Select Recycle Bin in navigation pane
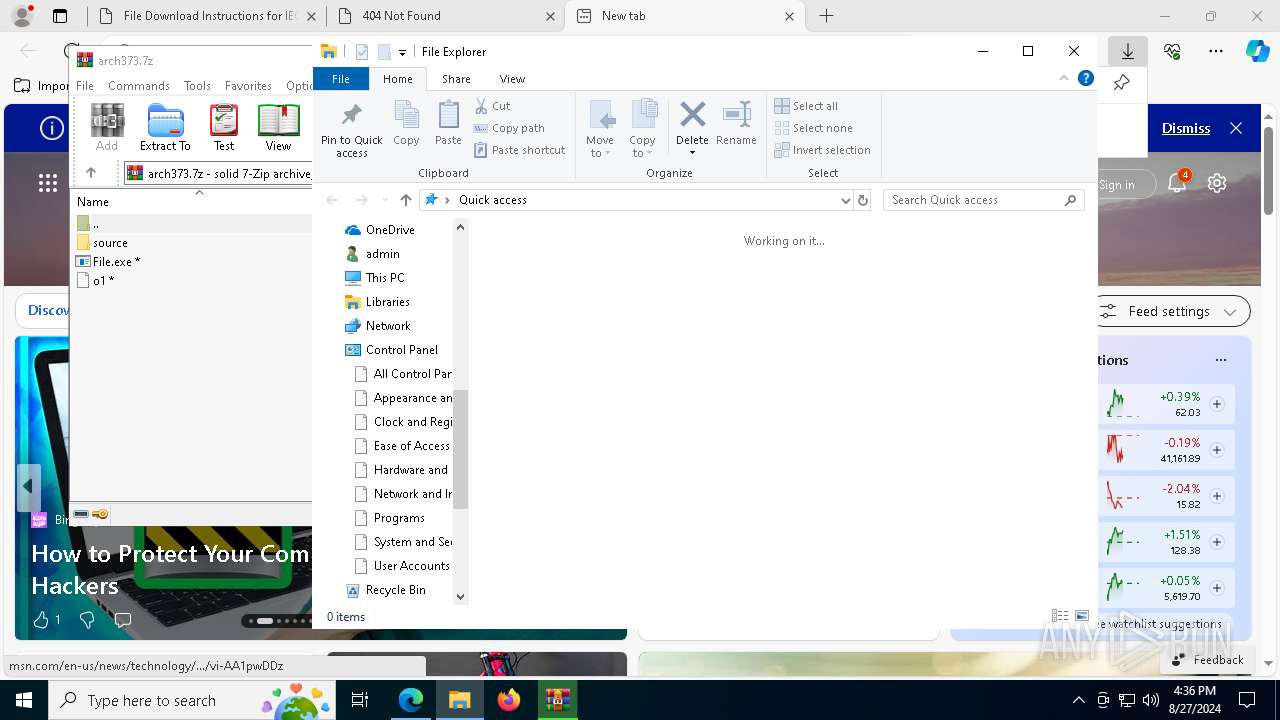The height and width of the screenshot is (720, 1280). pos(395,590)
